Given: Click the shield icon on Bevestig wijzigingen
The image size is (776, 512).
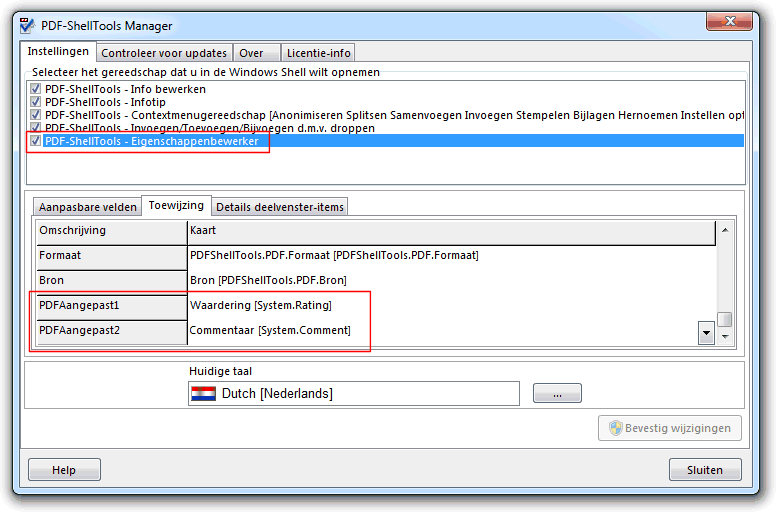Looking at the screenshot, I should 615,428.
